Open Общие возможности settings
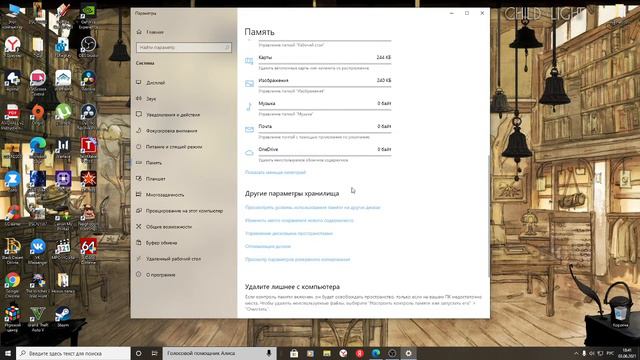Screen dimensions: 640x360 (x=169, y=227)
